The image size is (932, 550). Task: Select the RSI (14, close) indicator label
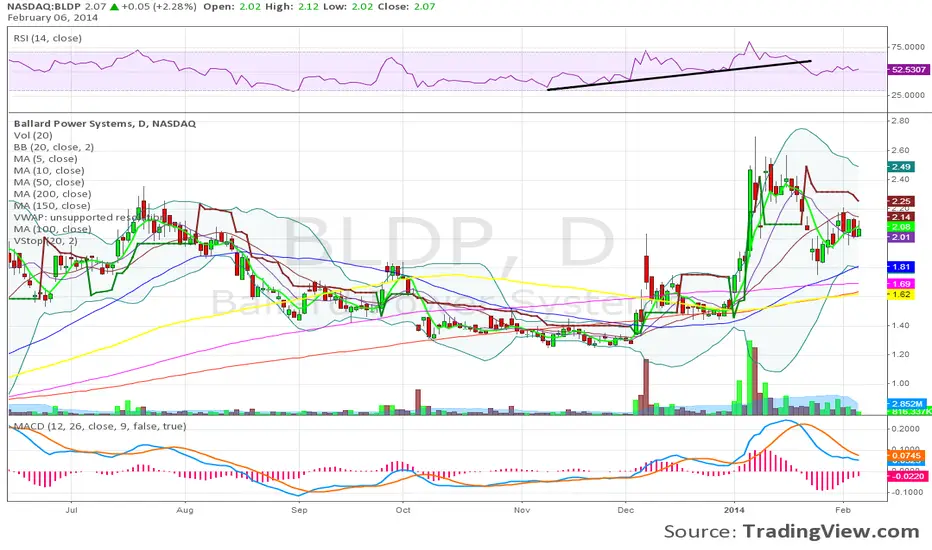(x=48, y=38)
